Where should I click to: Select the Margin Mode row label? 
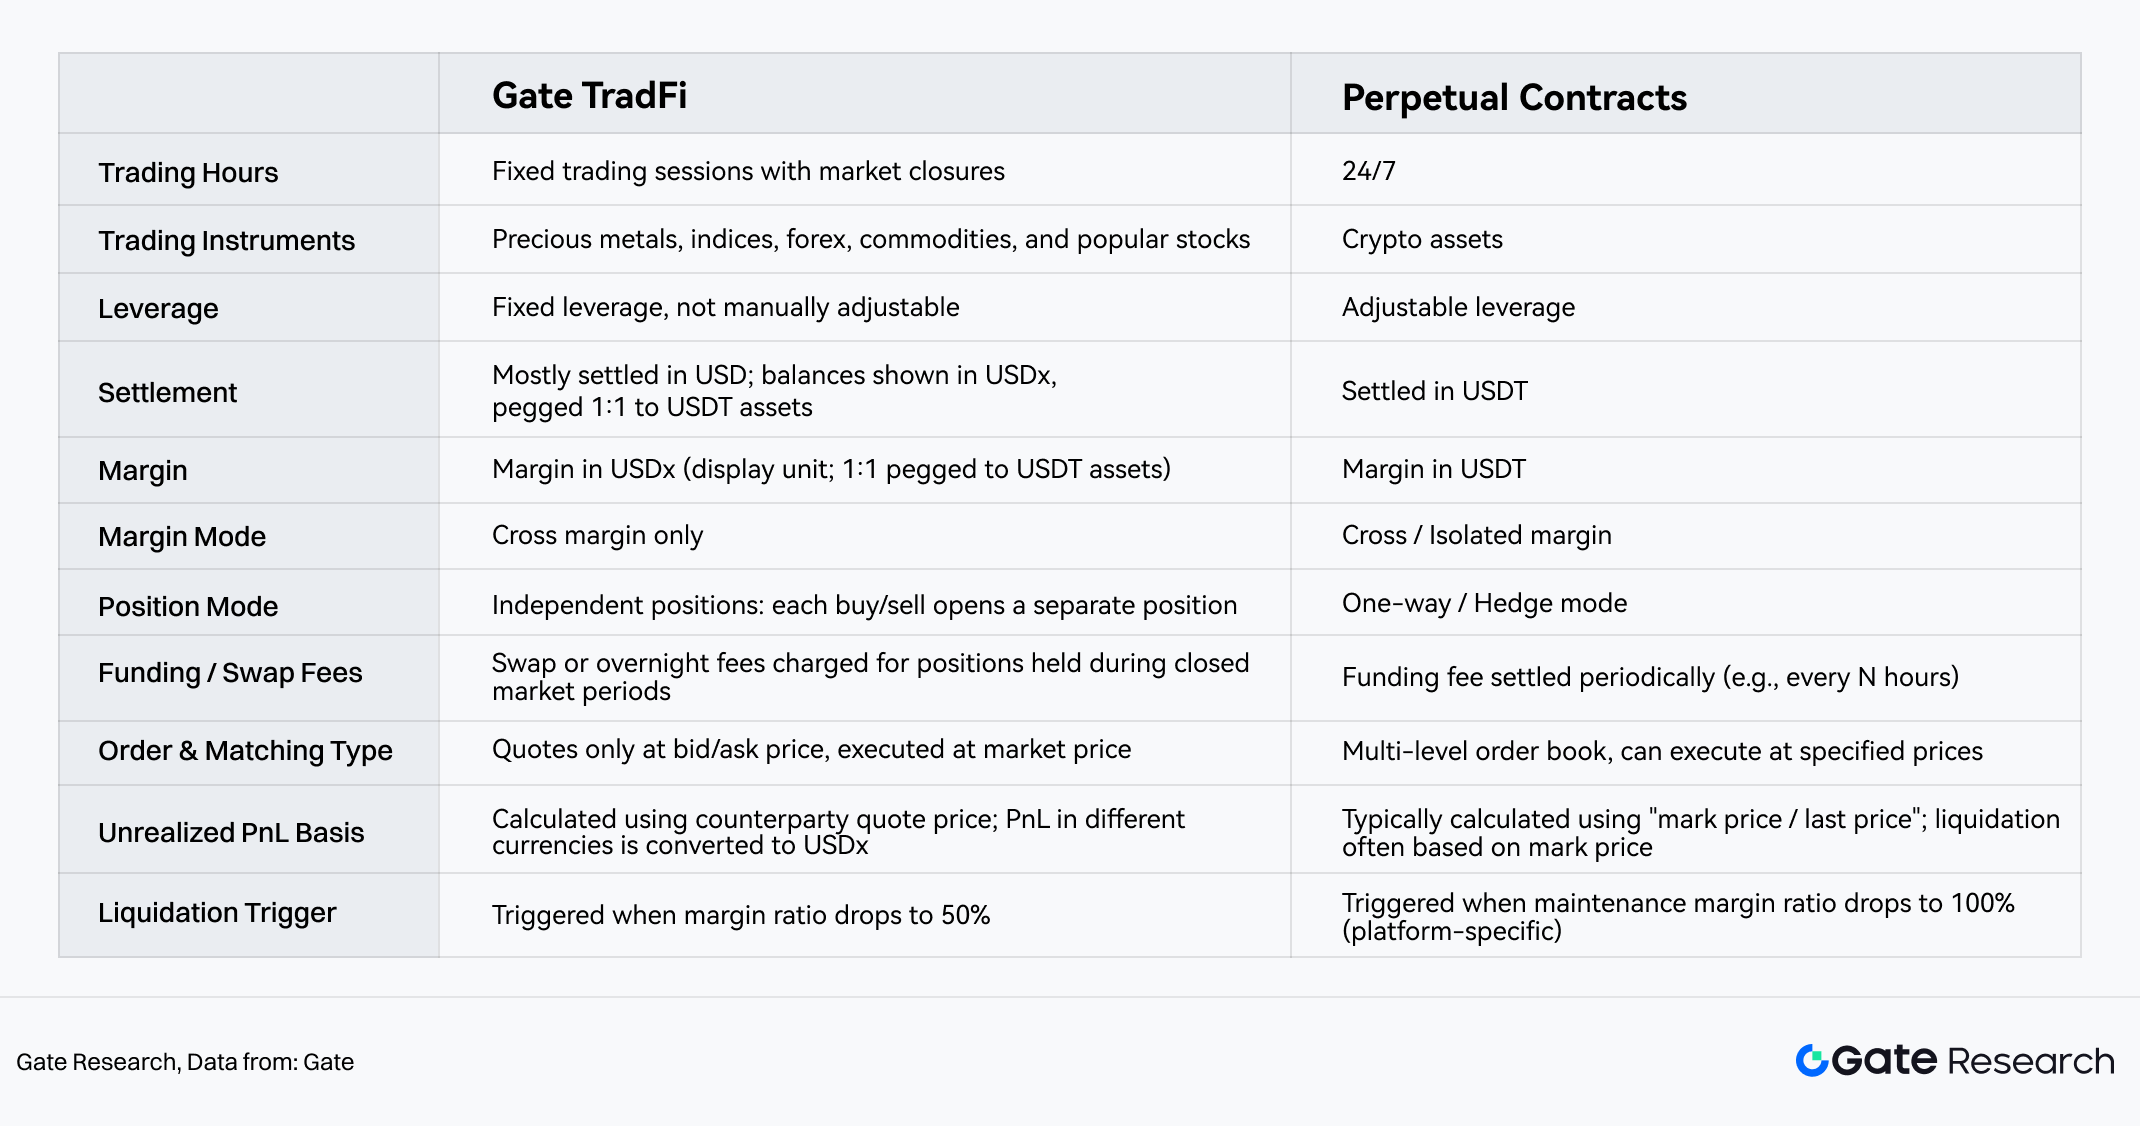pos(182,536)
